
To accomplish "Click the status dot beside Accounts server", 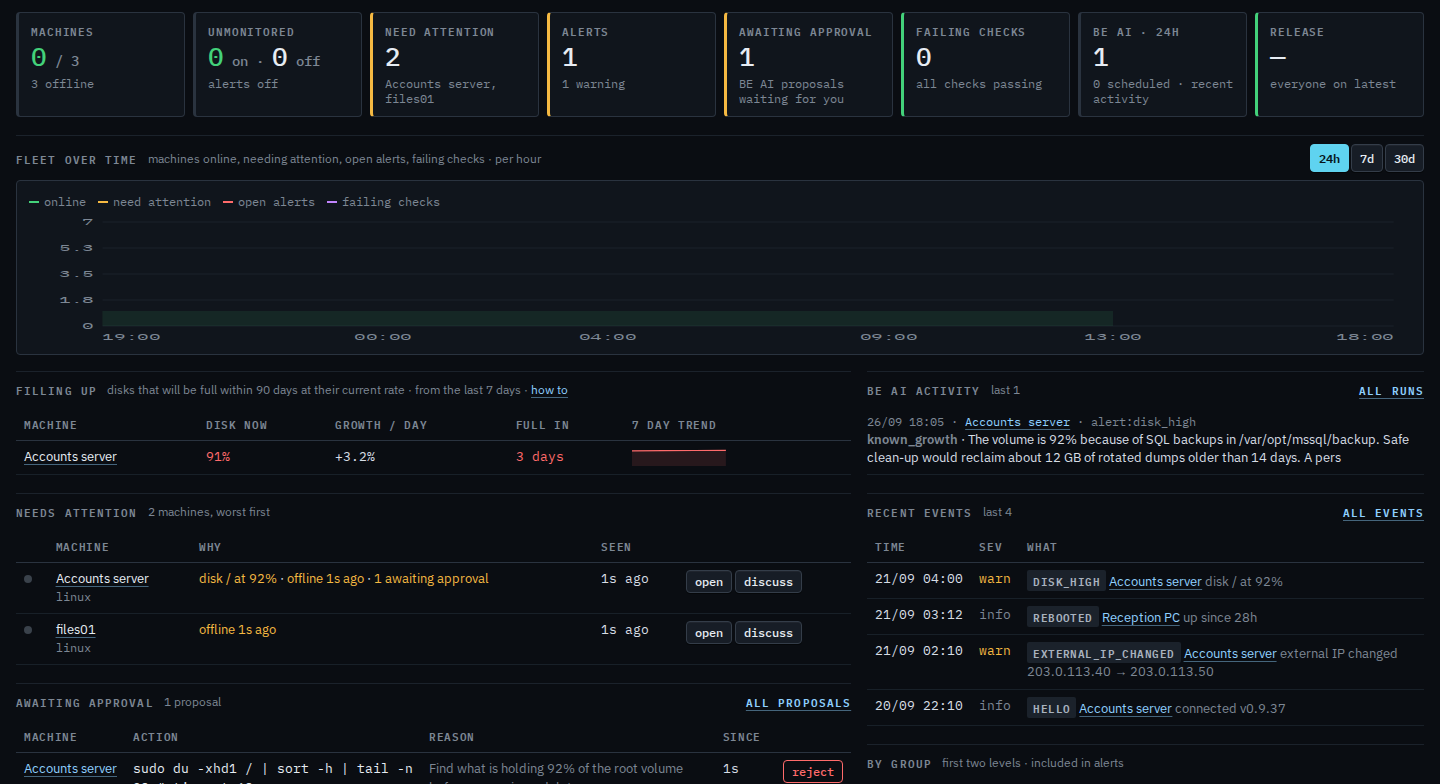I will pyautogui.click(x=28, y=579).
